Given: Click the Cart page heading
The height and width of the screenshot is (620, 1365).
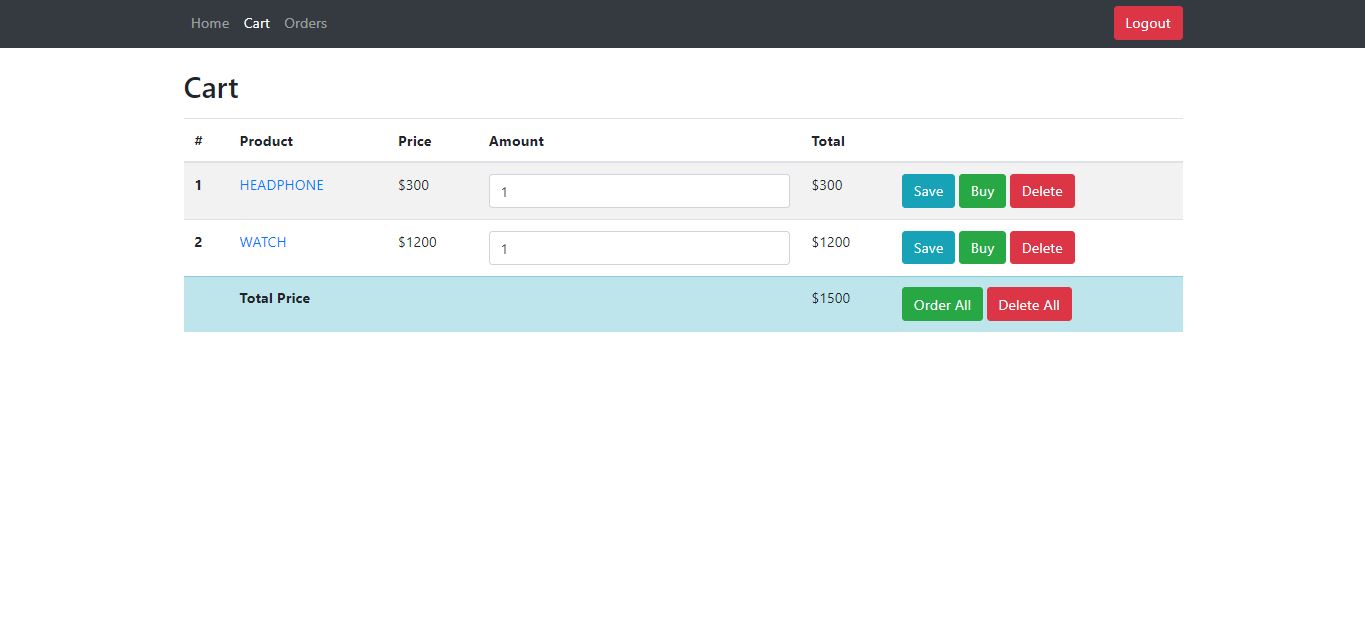Looking at the screenshot, I should (x=211, y=88).
